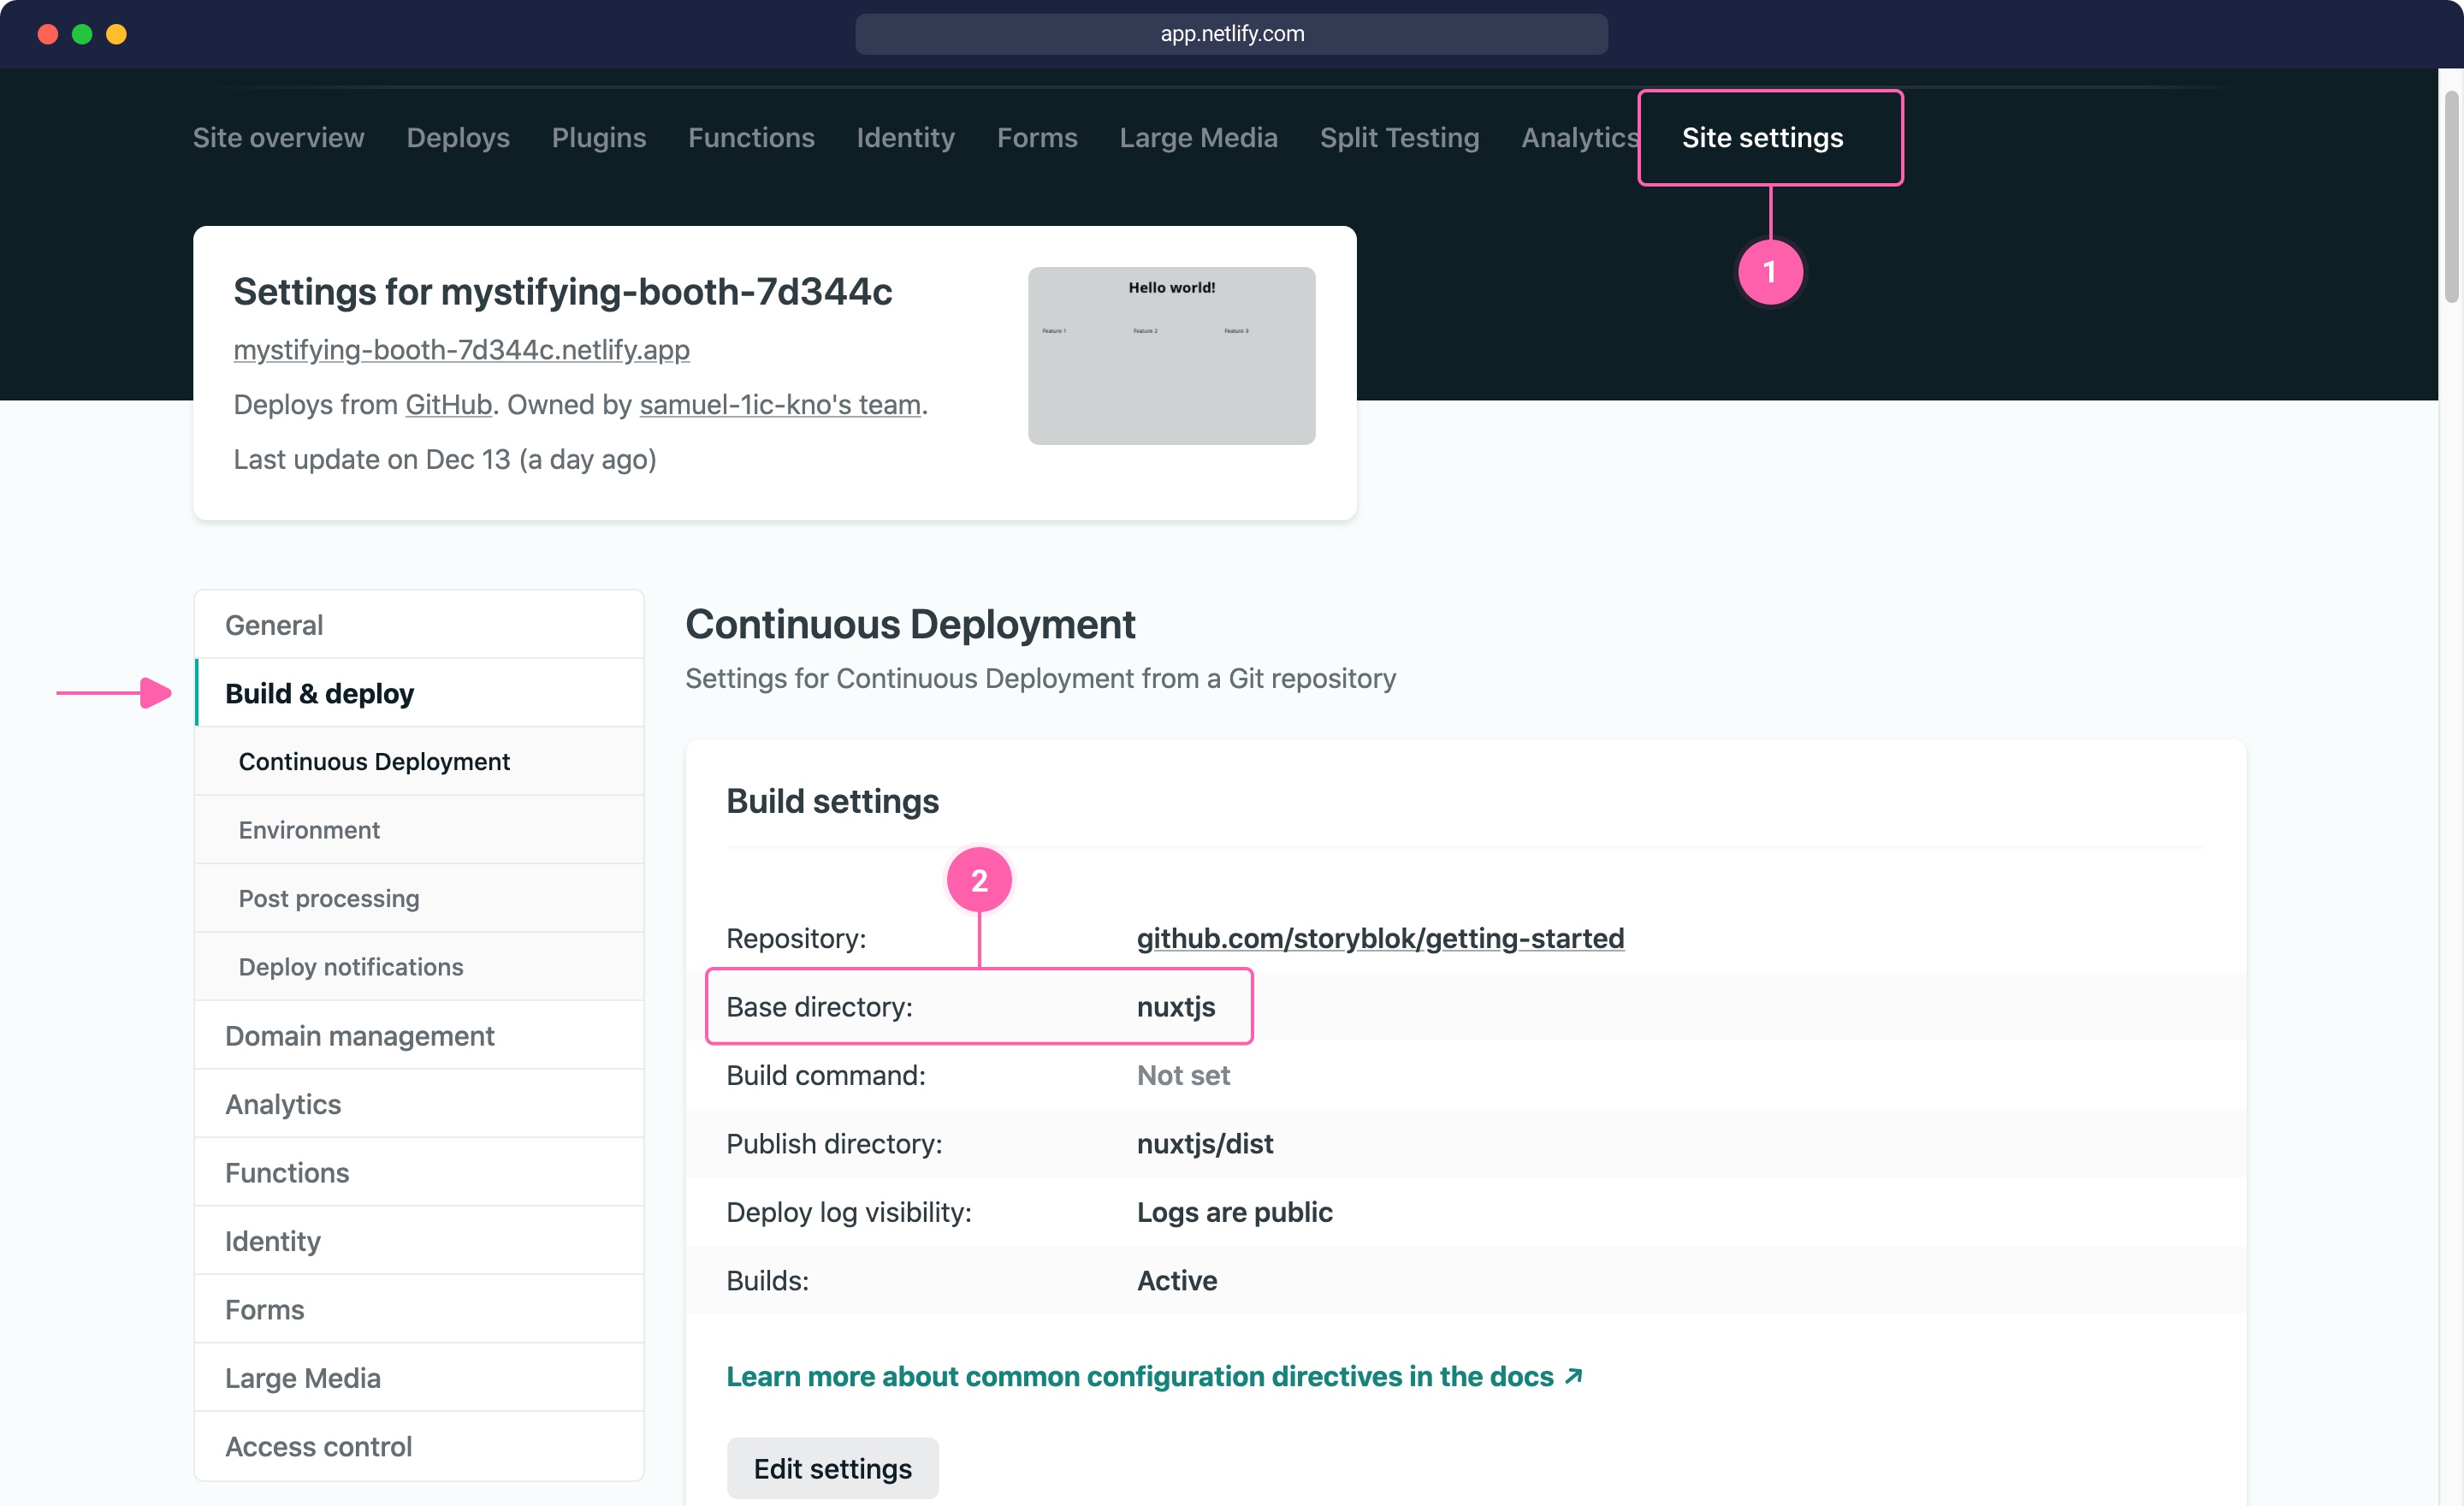
Task: Select General in the settings sidebar
Action: tap(419, 625)
